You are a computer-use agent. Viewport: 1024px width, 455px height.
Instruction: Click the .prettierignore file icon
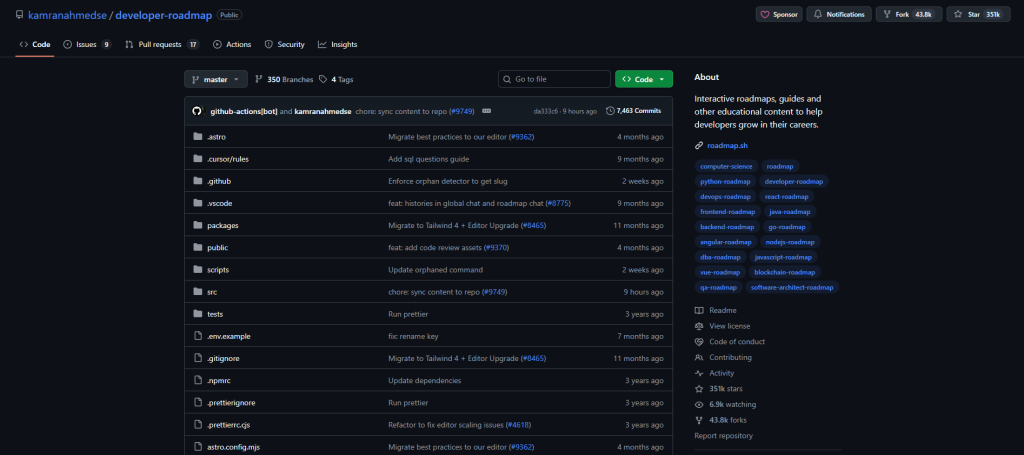coord(198,403)
